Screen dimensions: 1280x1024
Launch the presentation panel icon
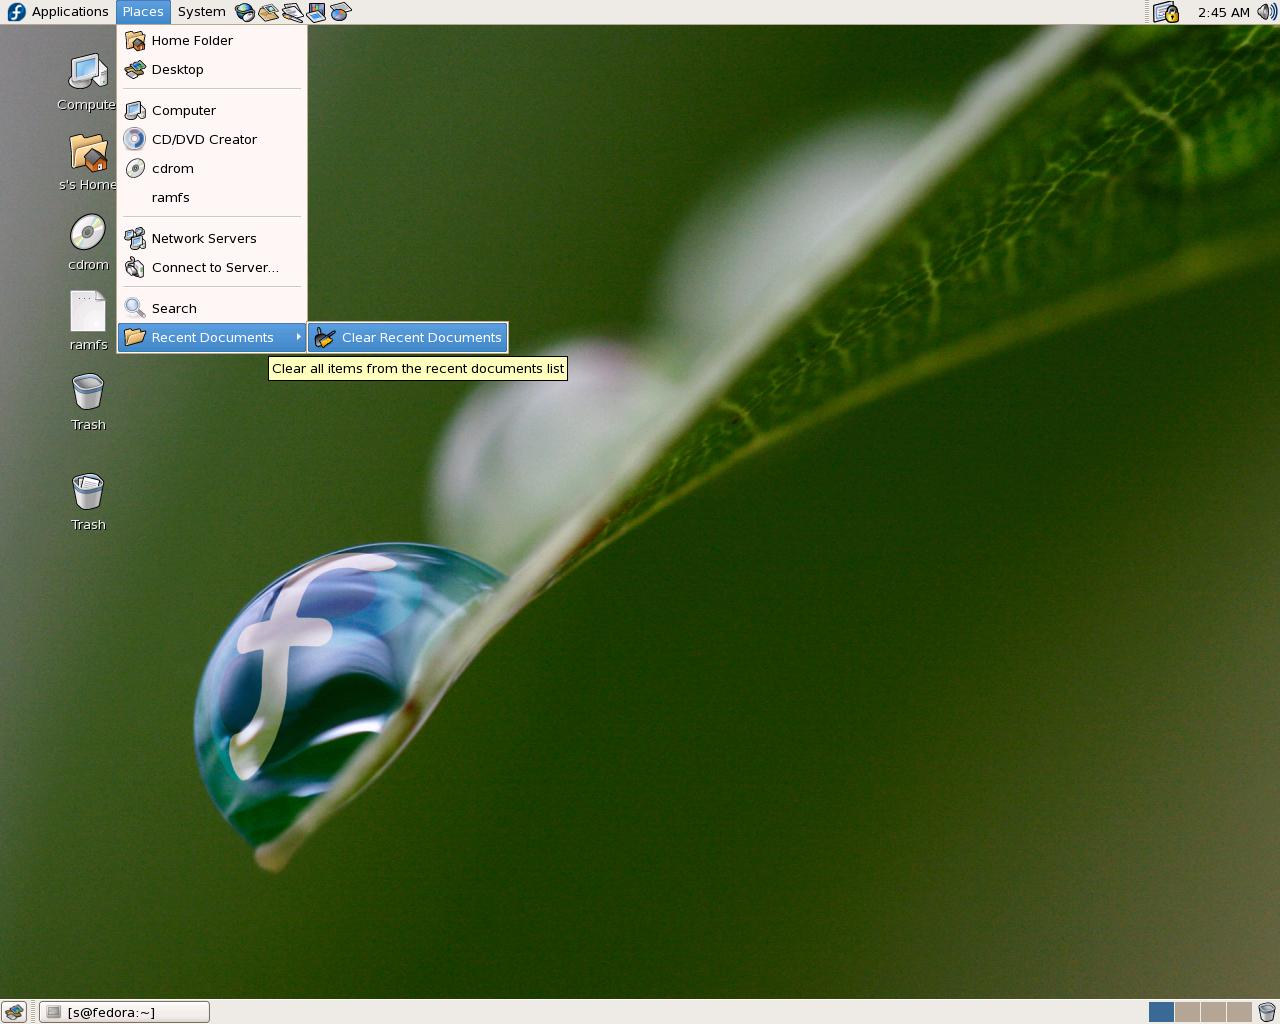pos(317,12)
